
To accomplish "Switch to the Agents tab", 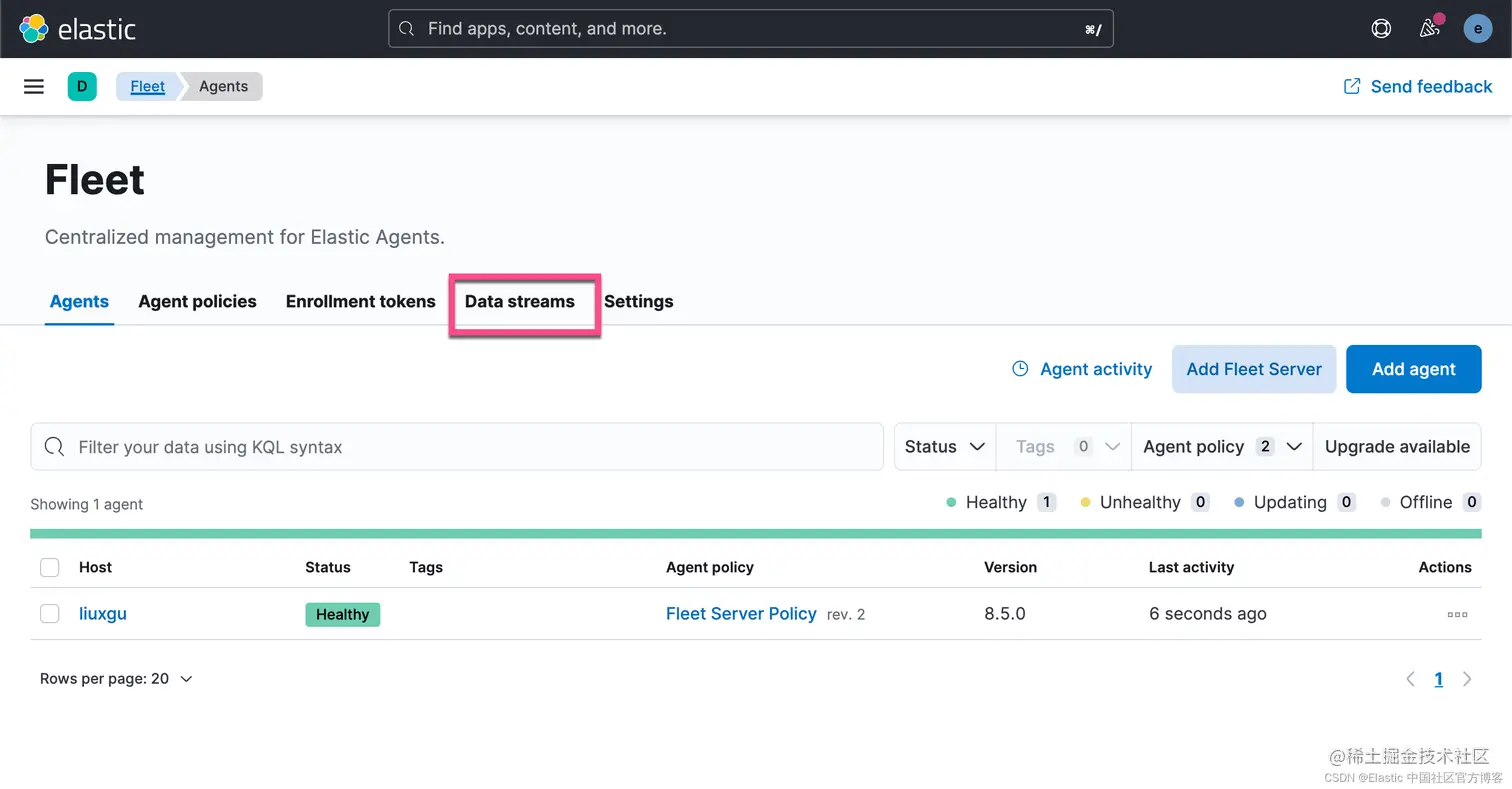I will coord(79,301).
